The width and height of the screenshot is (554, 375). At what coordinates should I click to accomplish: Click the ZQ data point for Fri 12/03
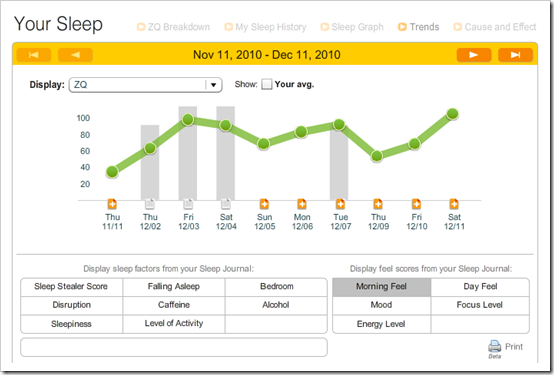coord(188,119)
